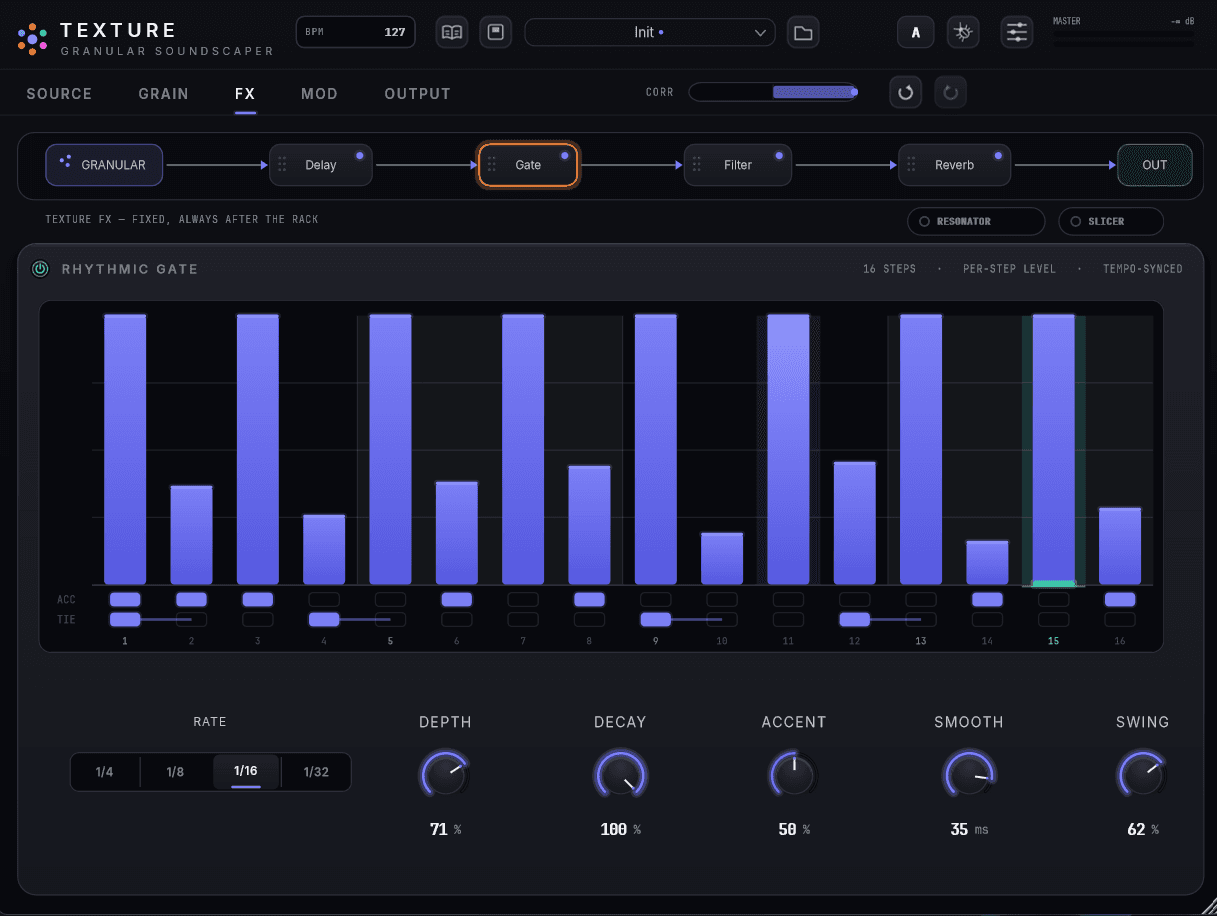Click the 71 % depth value
The width and height of the screenshot is (1217, 916).
[x=445, y=830]
